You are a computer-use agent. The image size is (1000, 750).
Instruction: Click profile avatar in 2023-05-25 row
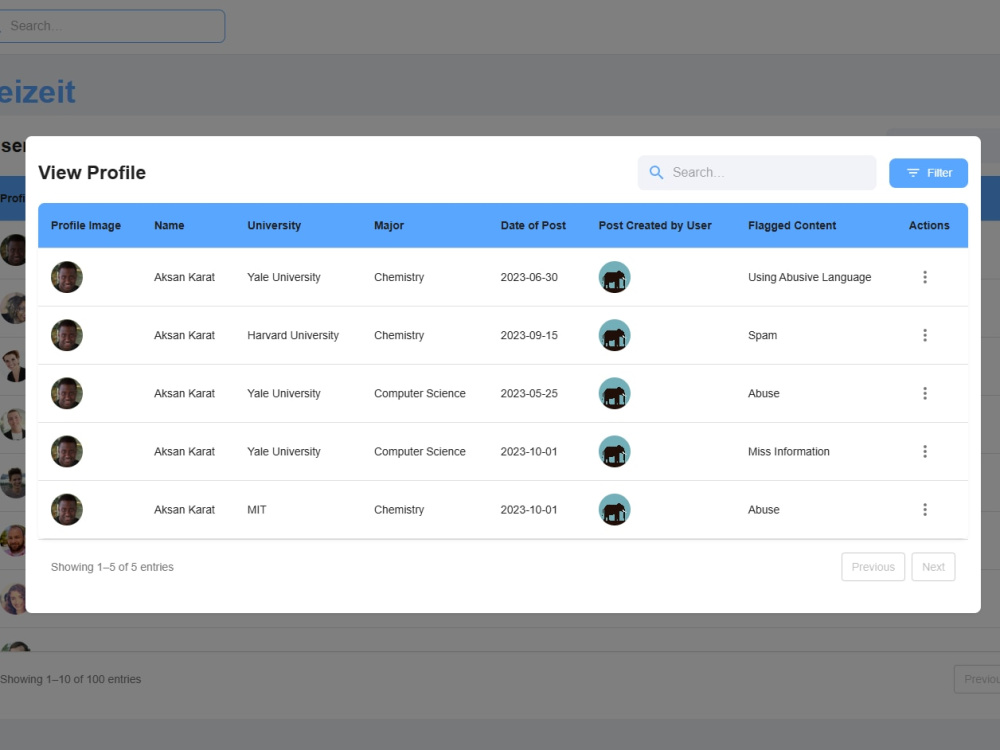[x=67, y=393]
